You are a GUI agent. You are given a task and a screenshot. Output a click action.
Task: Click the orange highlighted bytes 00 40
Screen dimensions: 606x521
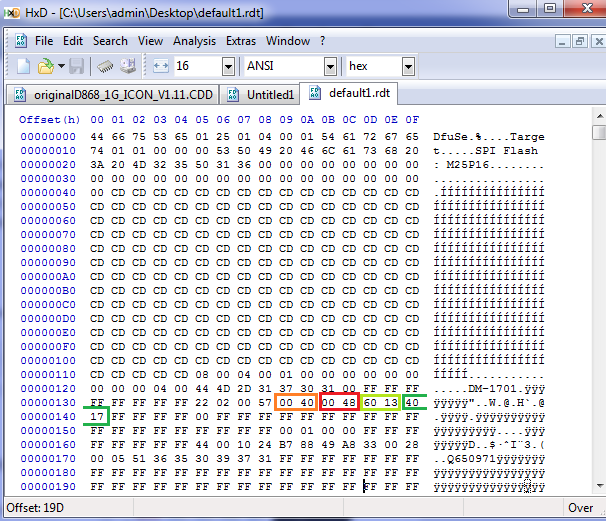296,402
